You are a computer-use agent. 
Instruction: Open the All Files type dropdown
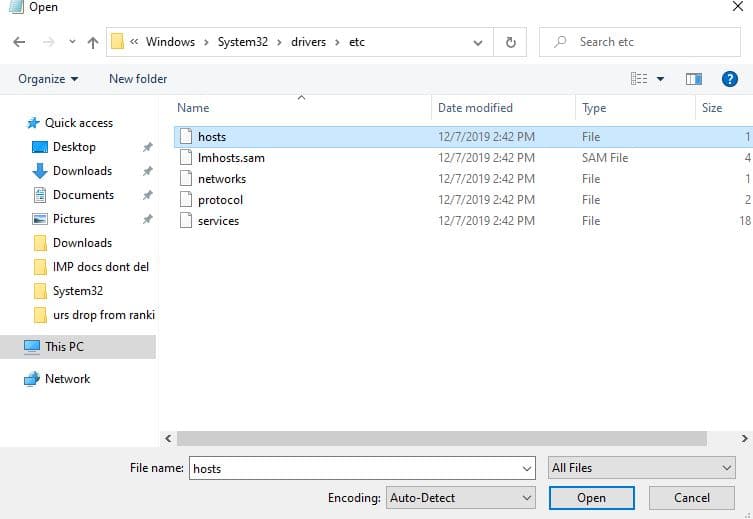coord(642,468)
